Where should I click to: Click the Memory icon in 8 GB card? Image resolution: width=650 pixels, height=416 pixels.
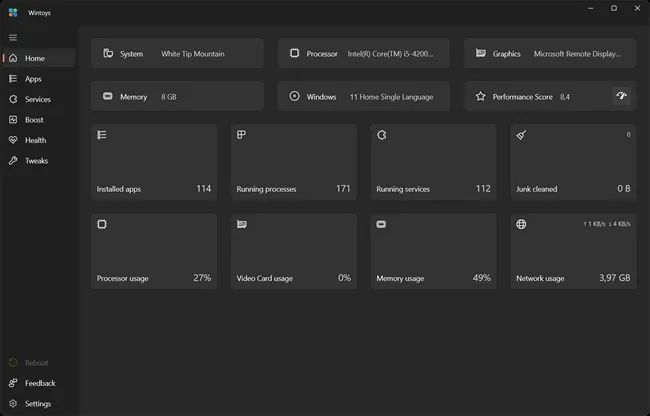pos(108,96)
